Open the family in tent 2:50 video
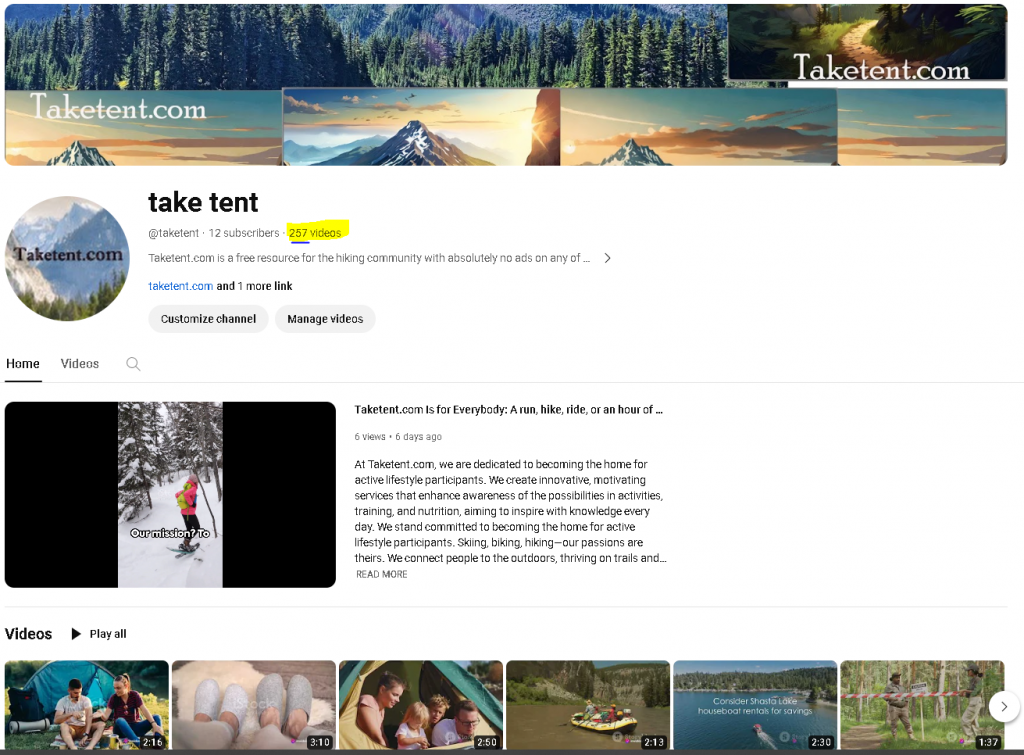 (421, 705)
